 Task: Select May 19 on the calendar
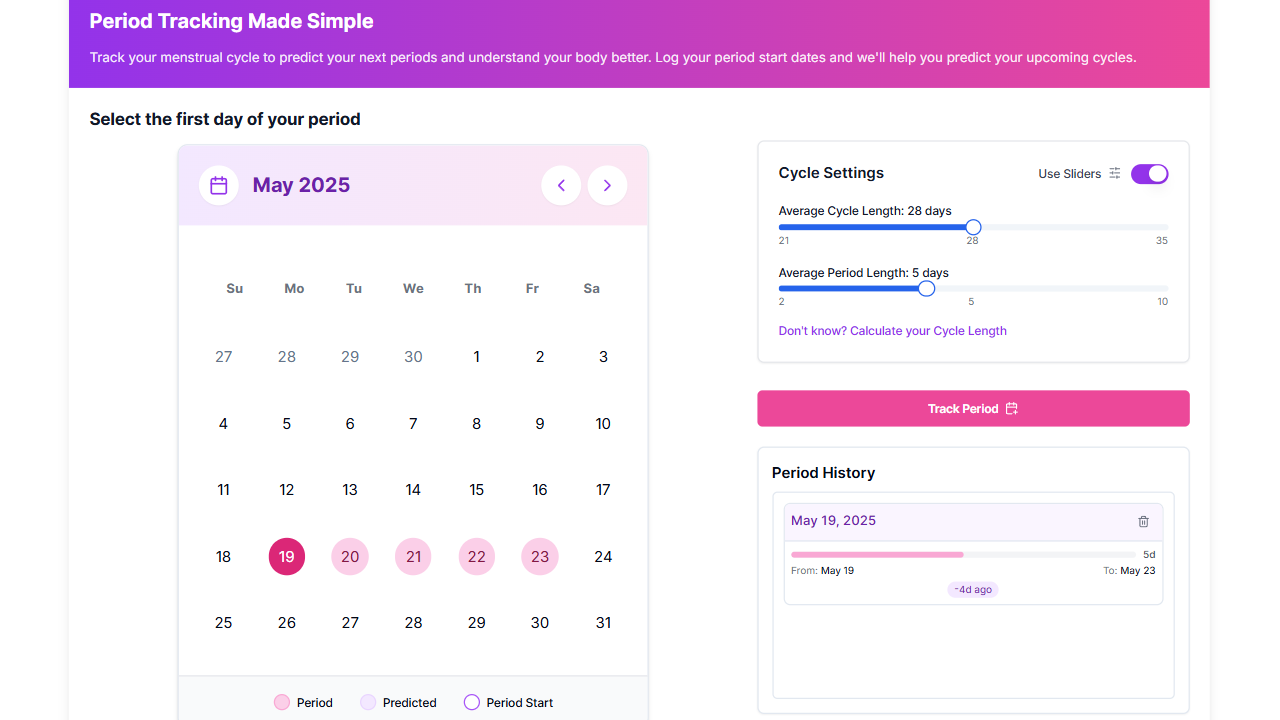287,556
